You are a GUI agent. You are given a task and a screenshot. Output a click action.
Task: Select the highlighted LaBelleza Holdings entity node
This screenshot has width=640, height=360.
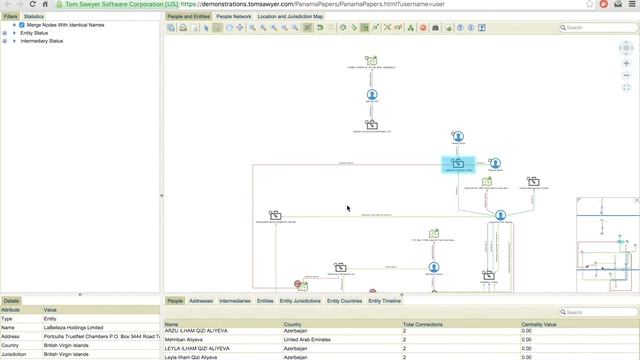[458, 164]
